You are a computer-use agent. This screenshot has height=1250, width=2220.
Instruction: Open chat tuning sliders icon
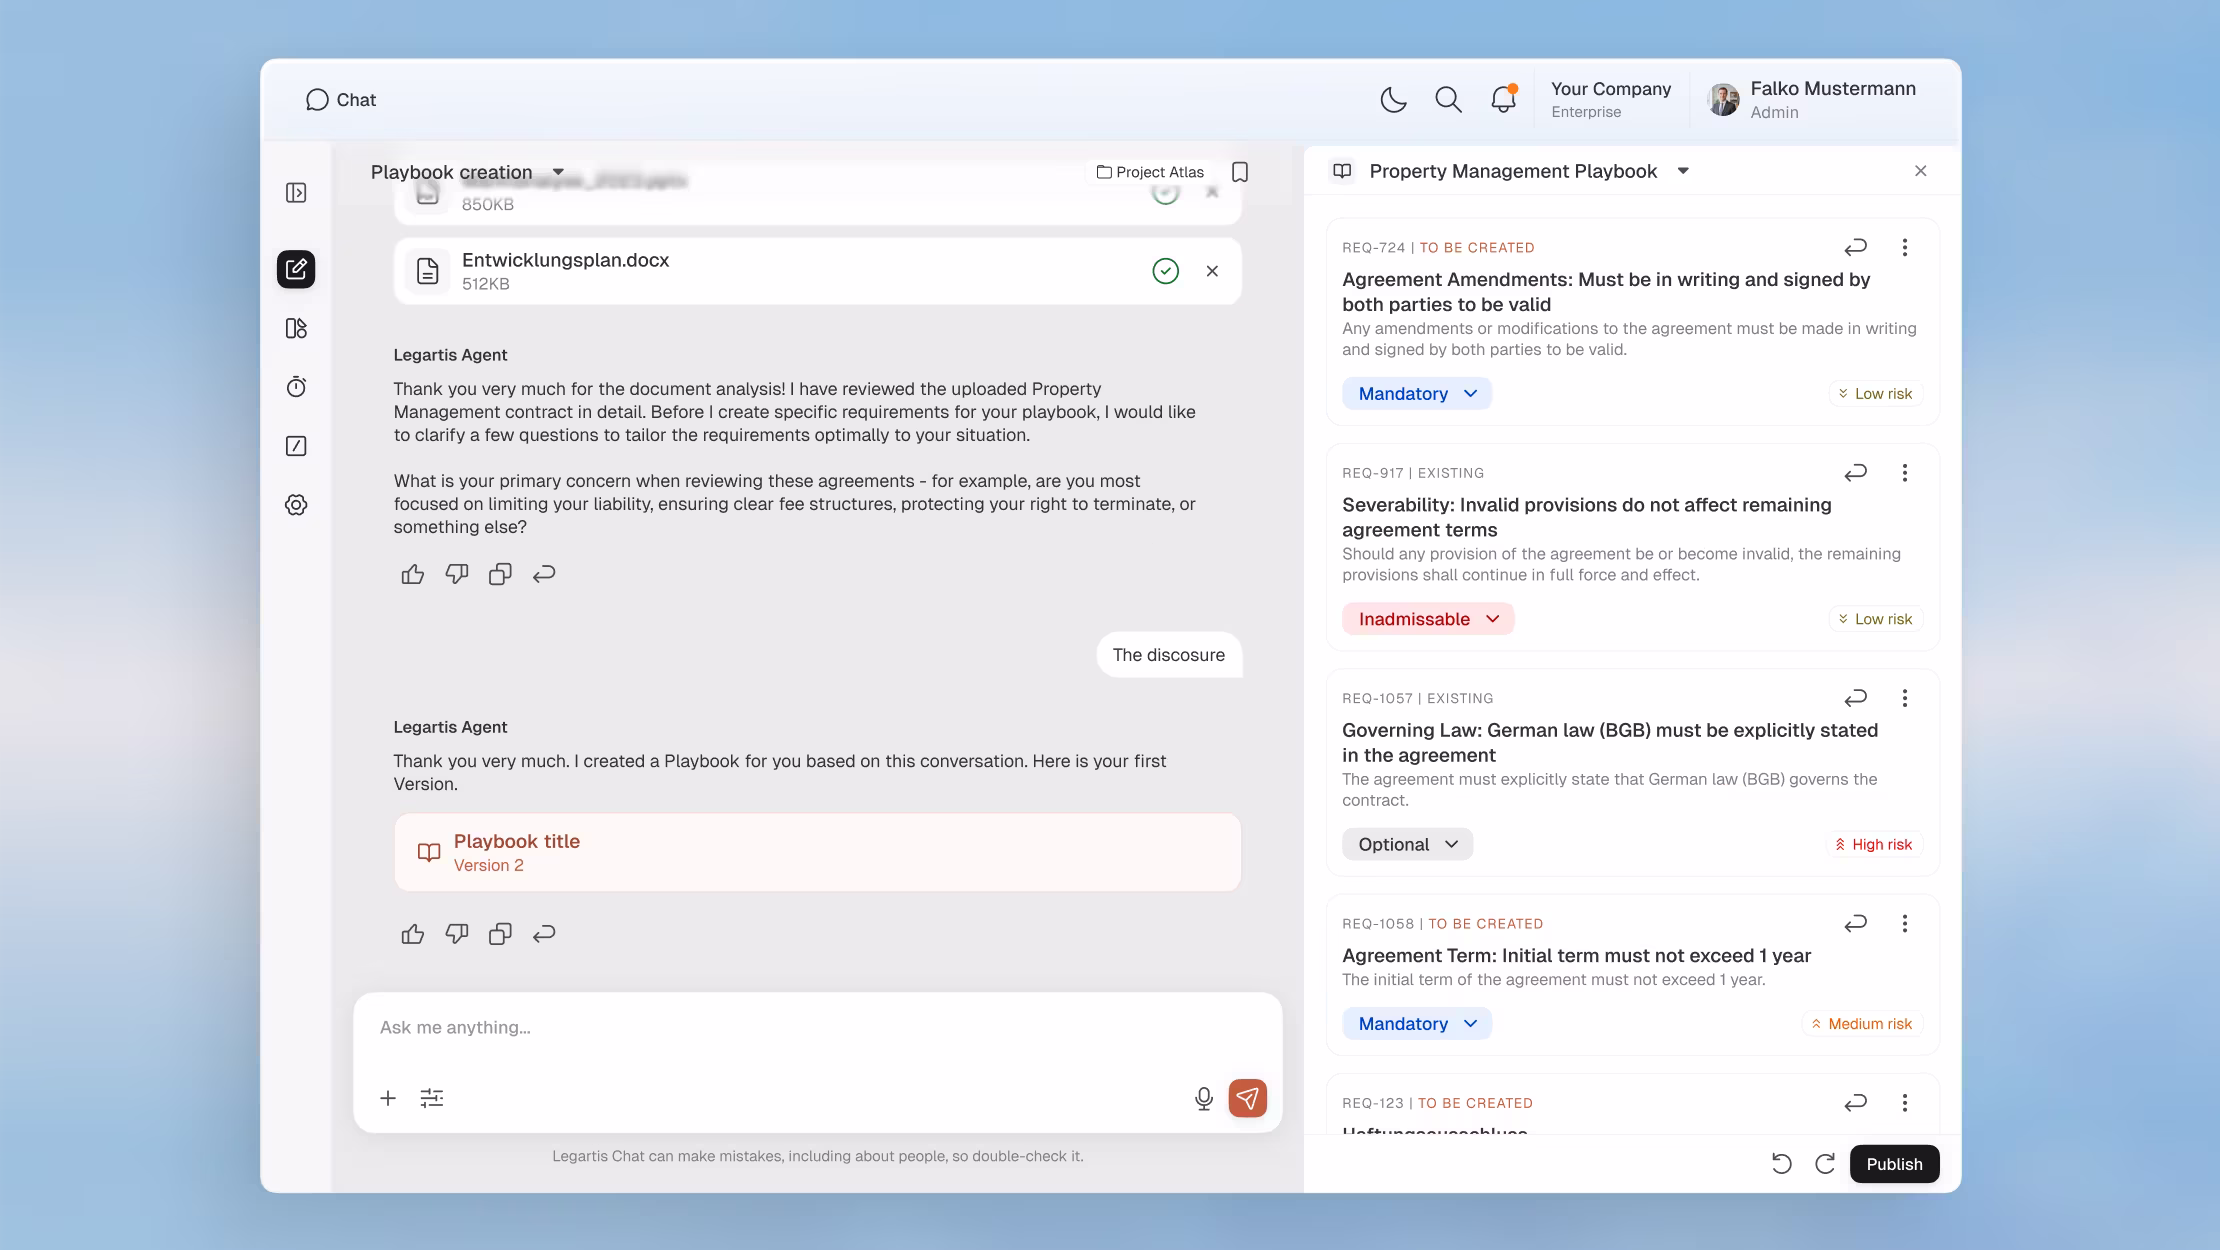432,1099
